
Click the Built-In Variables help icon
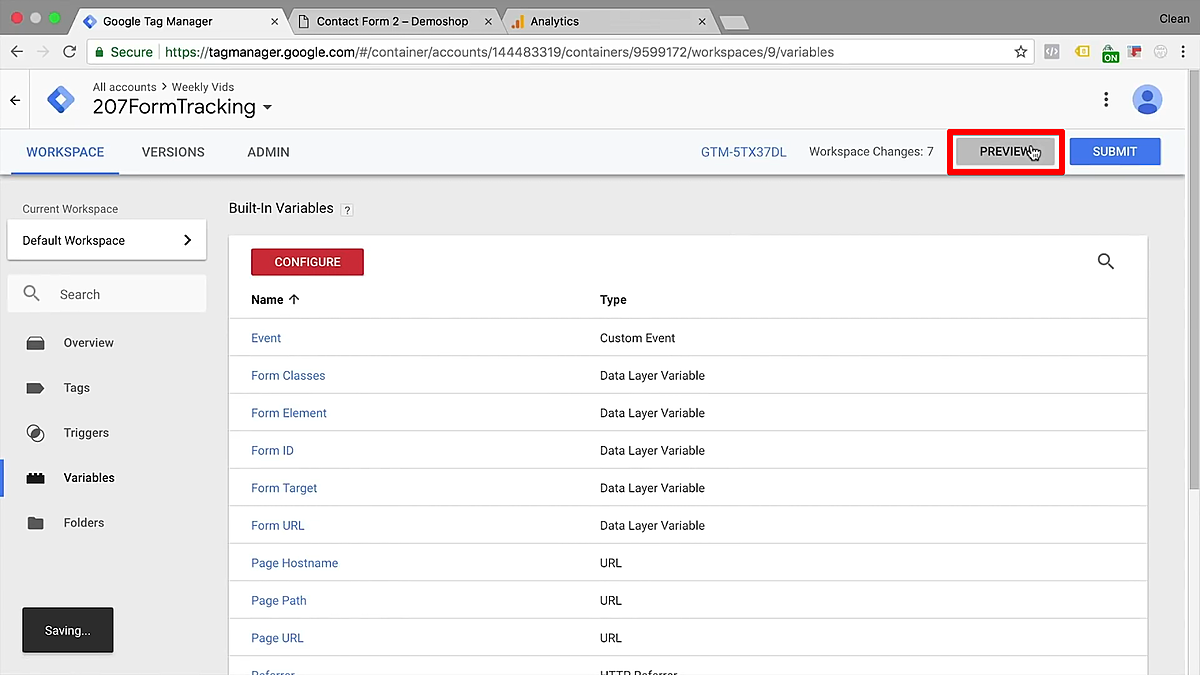tap(347, 210)
